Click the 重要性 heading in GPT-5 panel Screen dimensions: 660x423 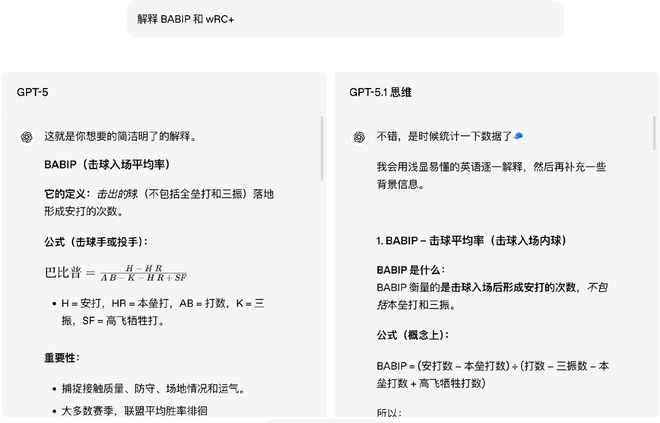(x=62, y=358)
